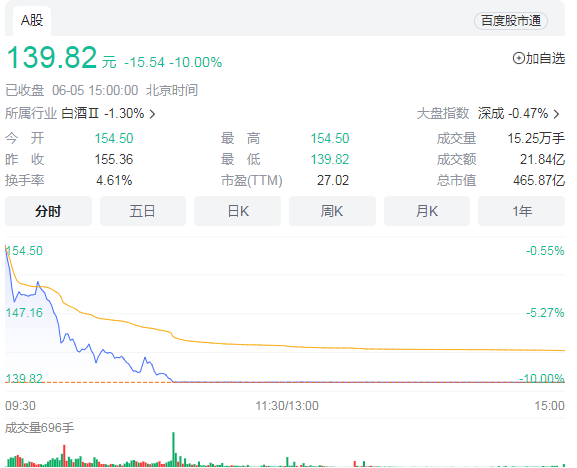Click the -0.55% chart axis label
This screenshot has height=468, width=577.
tap(545, 251)
